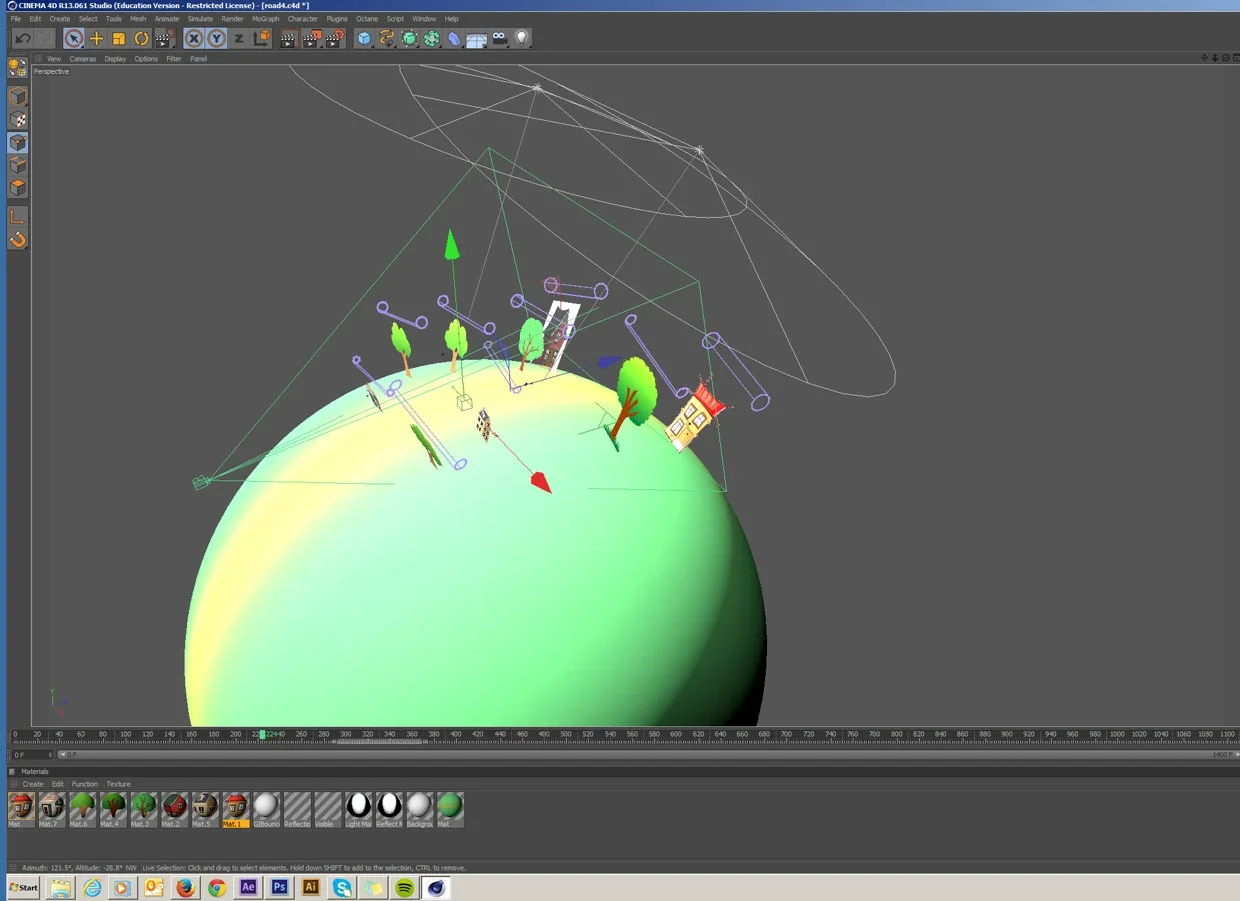Toggle the axis L-shaped tool
The height and width of the screenshot is (901, 1240).
pos(18,216)
